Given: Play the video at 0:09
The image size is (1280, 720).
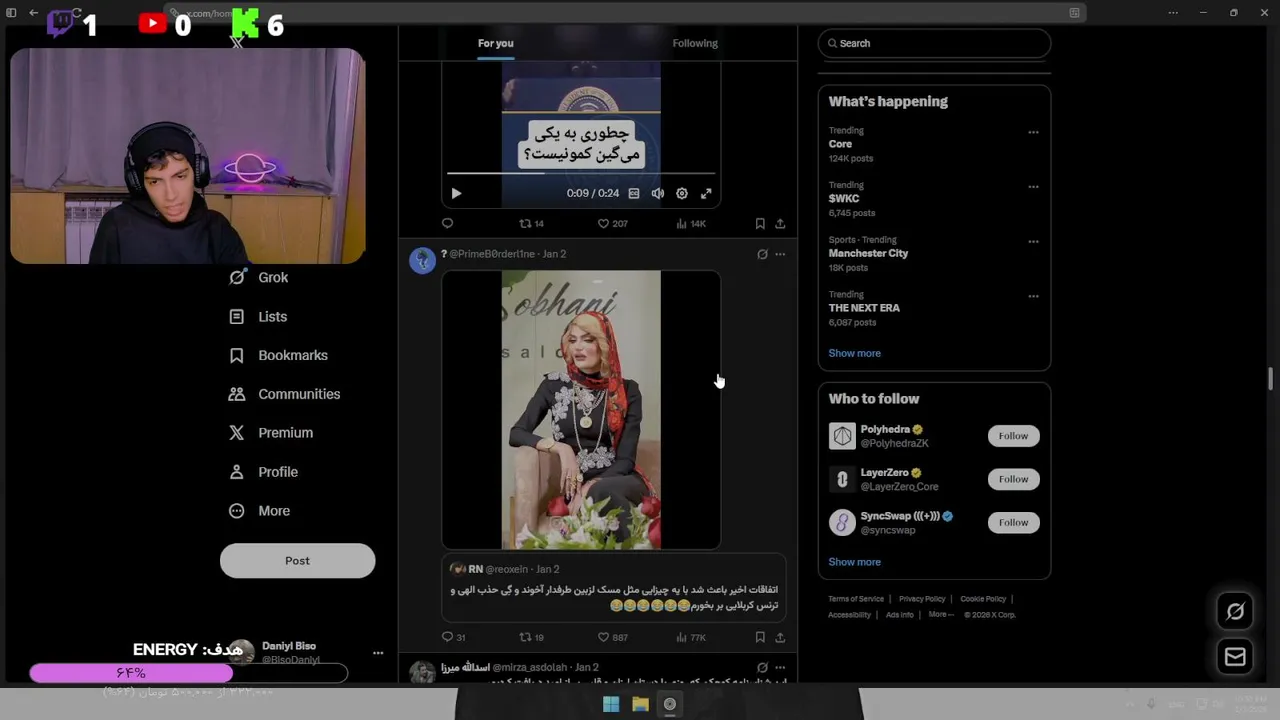Looking at the screenshot, I should pos(456,193).
